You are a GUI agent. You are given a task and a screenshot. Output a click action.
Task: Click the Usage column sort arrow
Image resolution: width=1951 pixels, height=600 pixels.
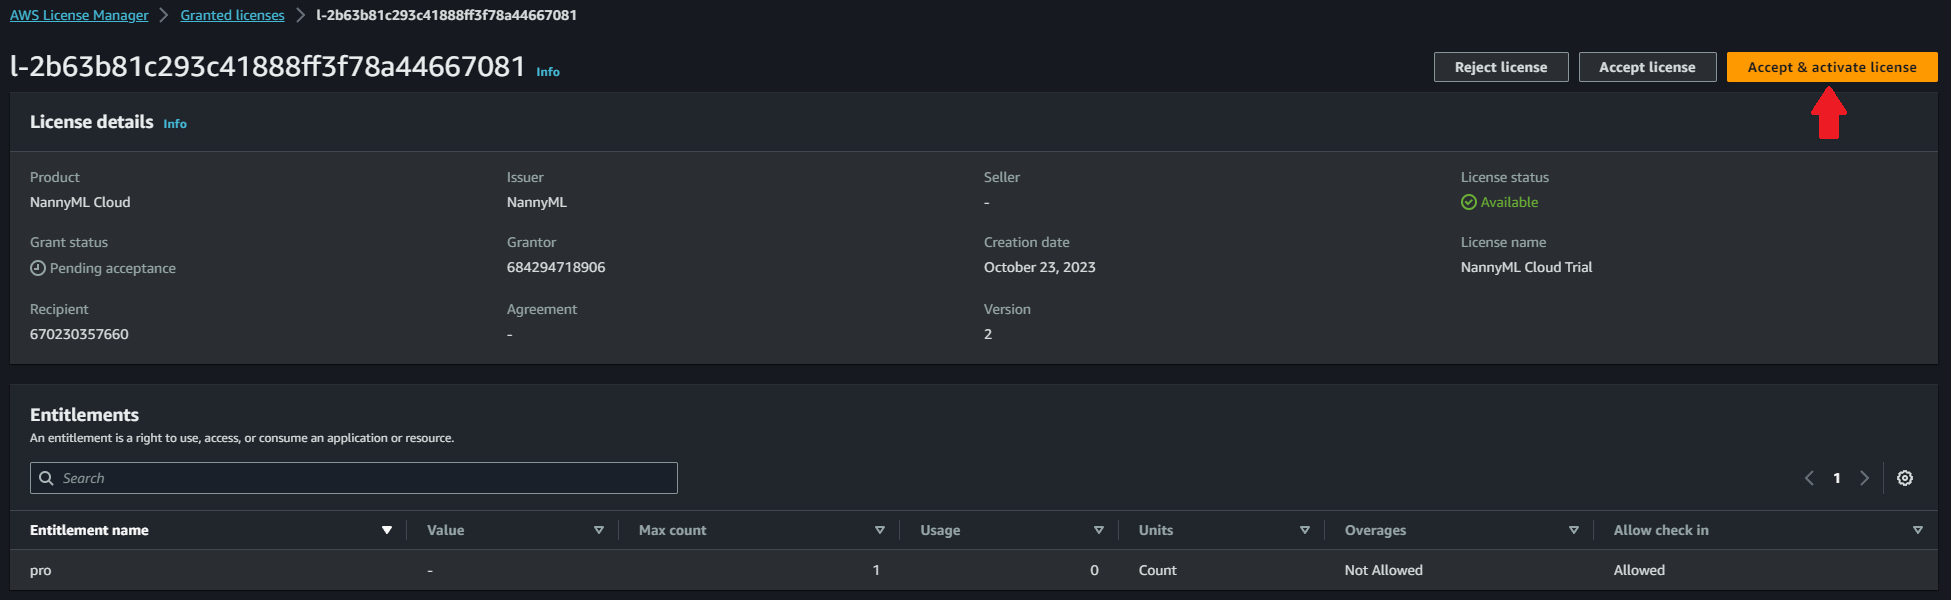tap(1099, 530)
